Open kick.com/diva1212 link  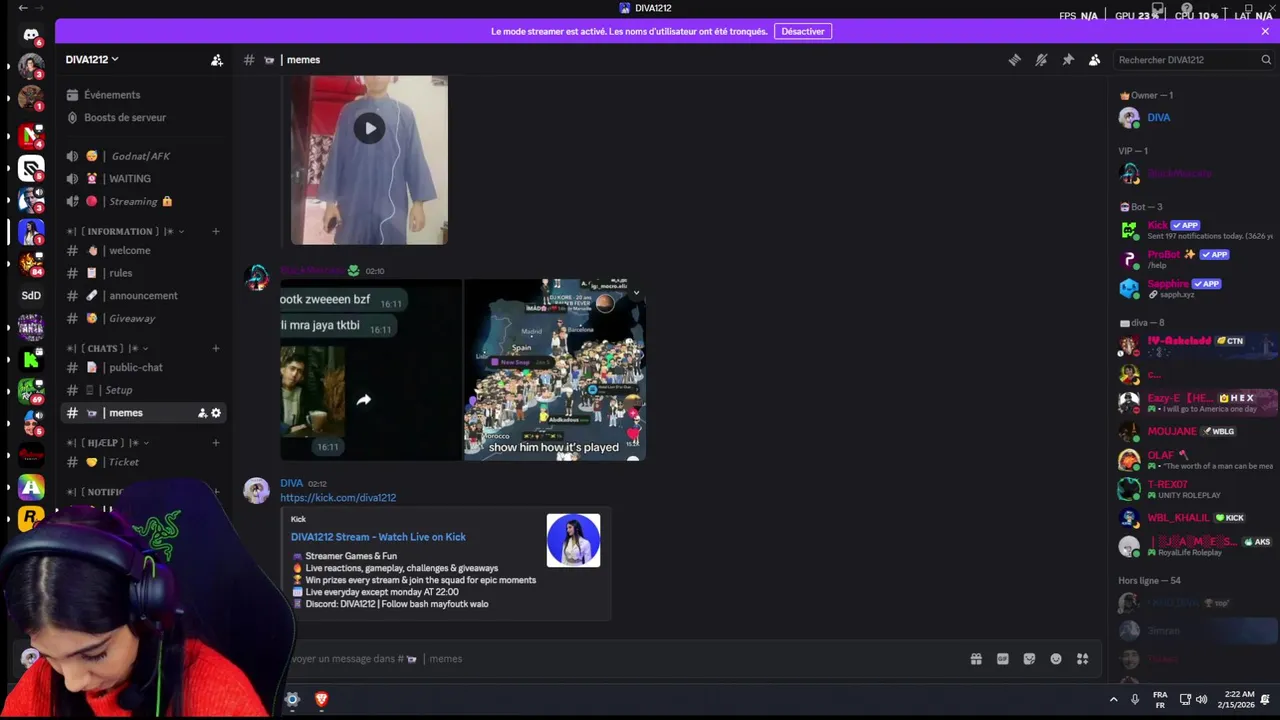coord(338,498)
